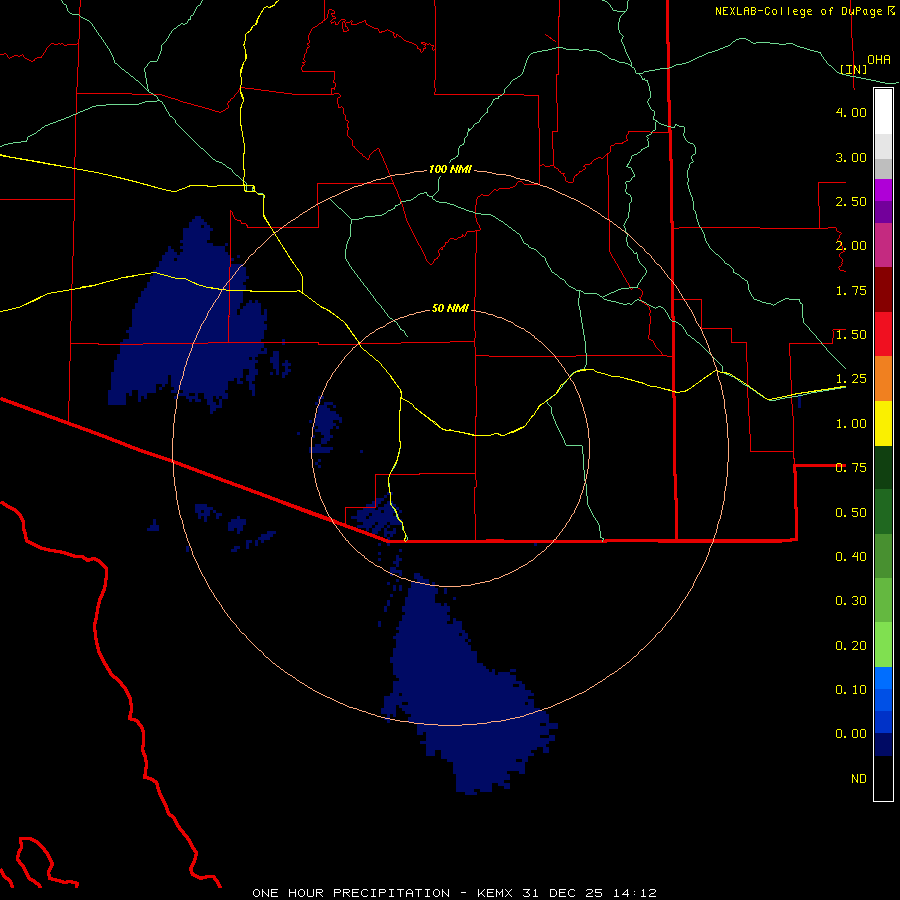Select the 0.30 legend value
Screen dimensions: 900x900
point(851,601)
